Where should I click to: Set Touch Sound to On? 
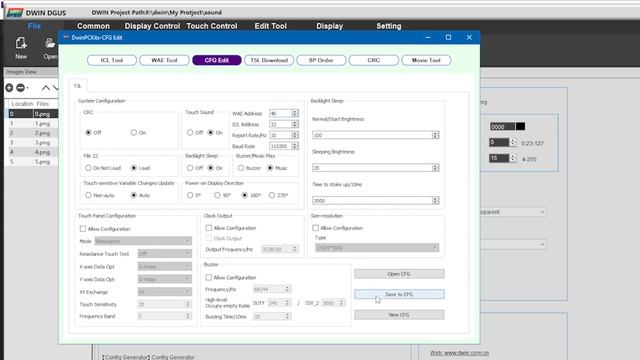(211, 133)
